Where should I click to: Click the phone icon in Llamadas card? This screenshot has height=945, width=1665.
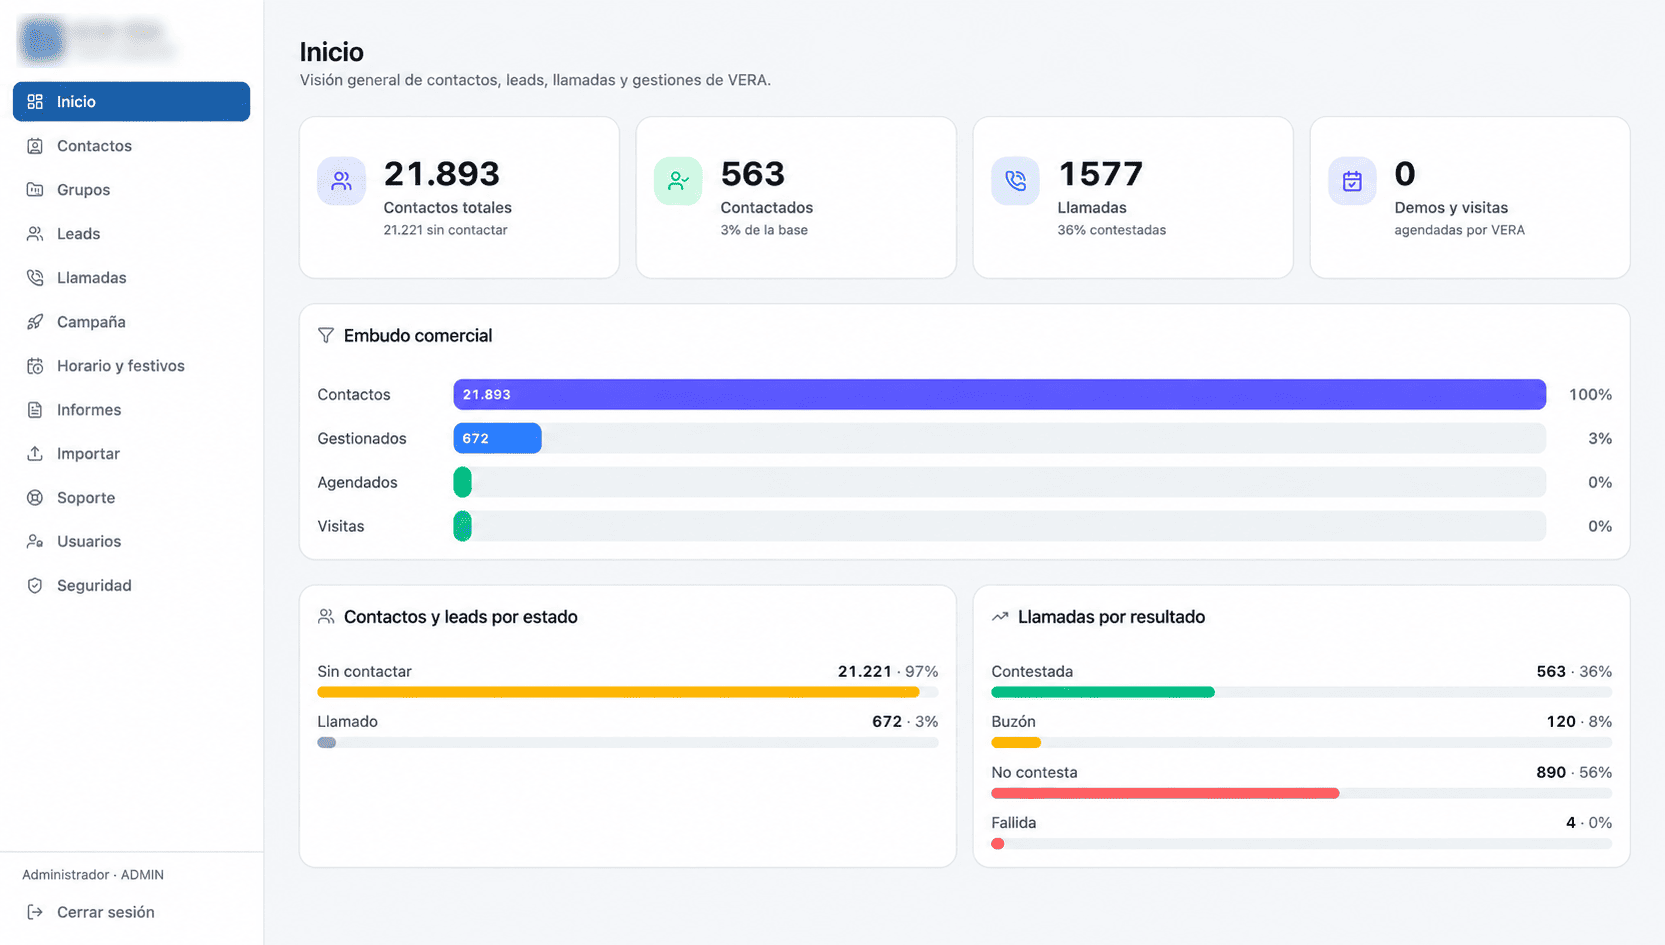pyautogui.click(x=1015, y=181)
